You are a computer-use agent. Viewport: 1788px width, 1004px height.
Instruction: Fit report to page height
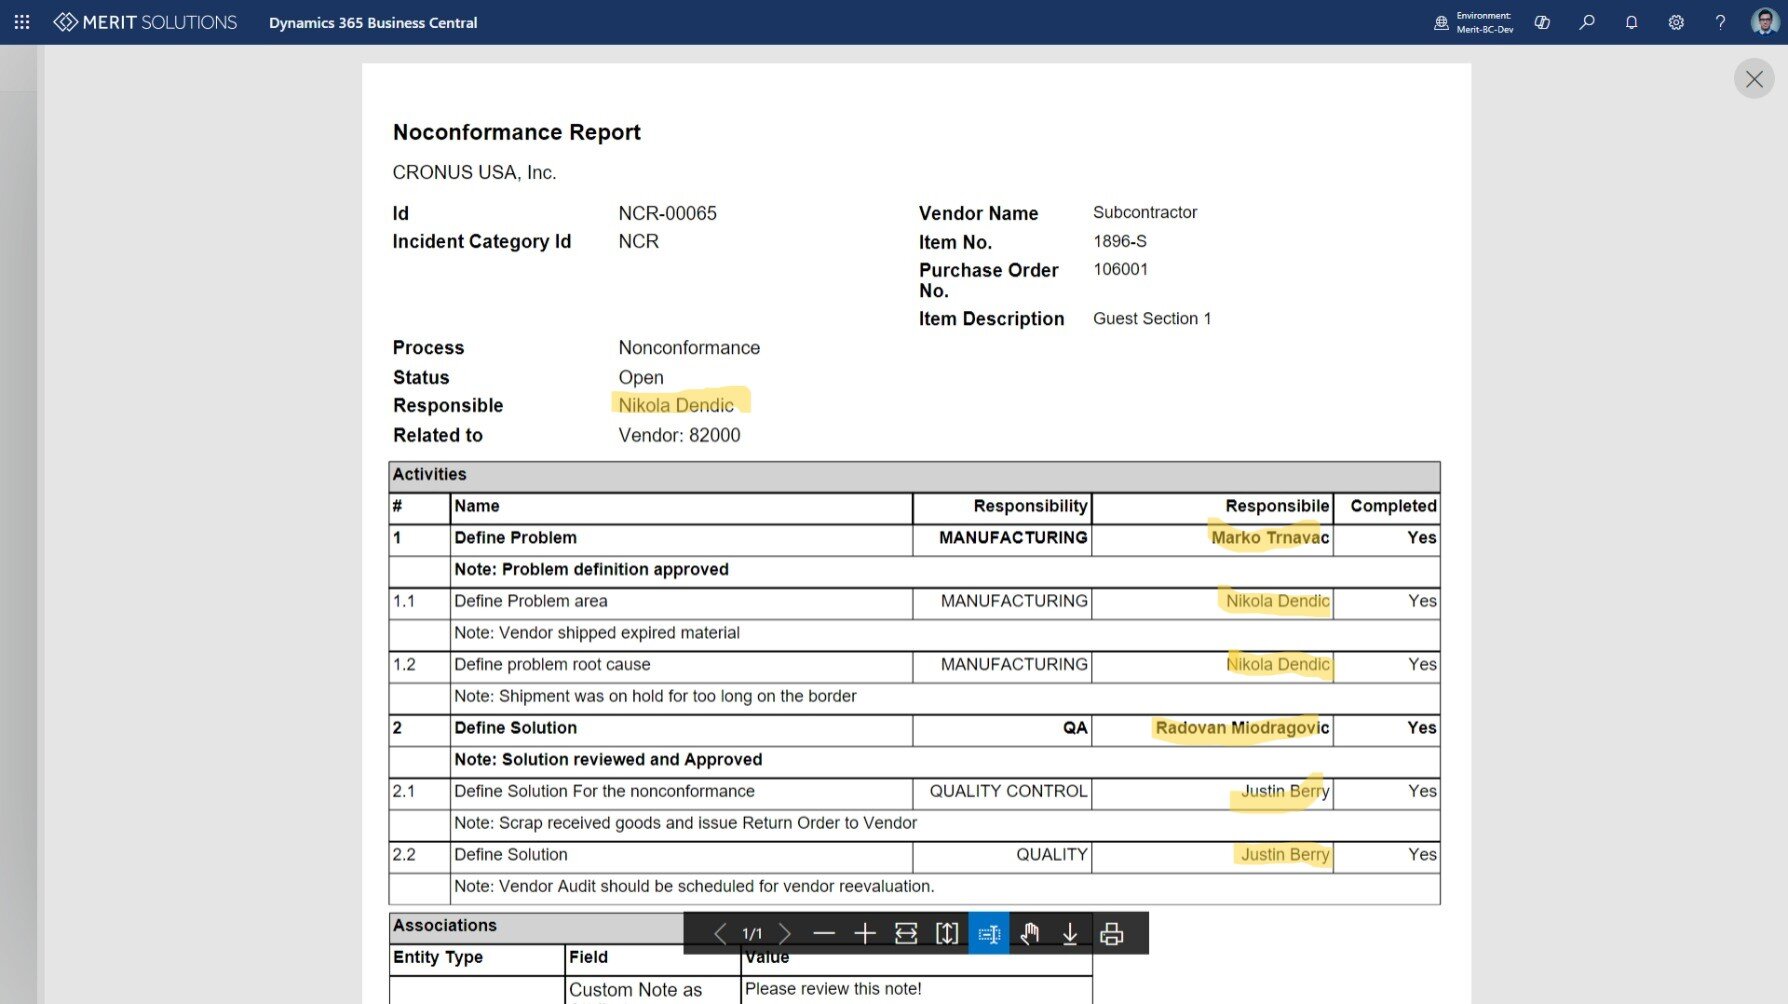point(947,933)
